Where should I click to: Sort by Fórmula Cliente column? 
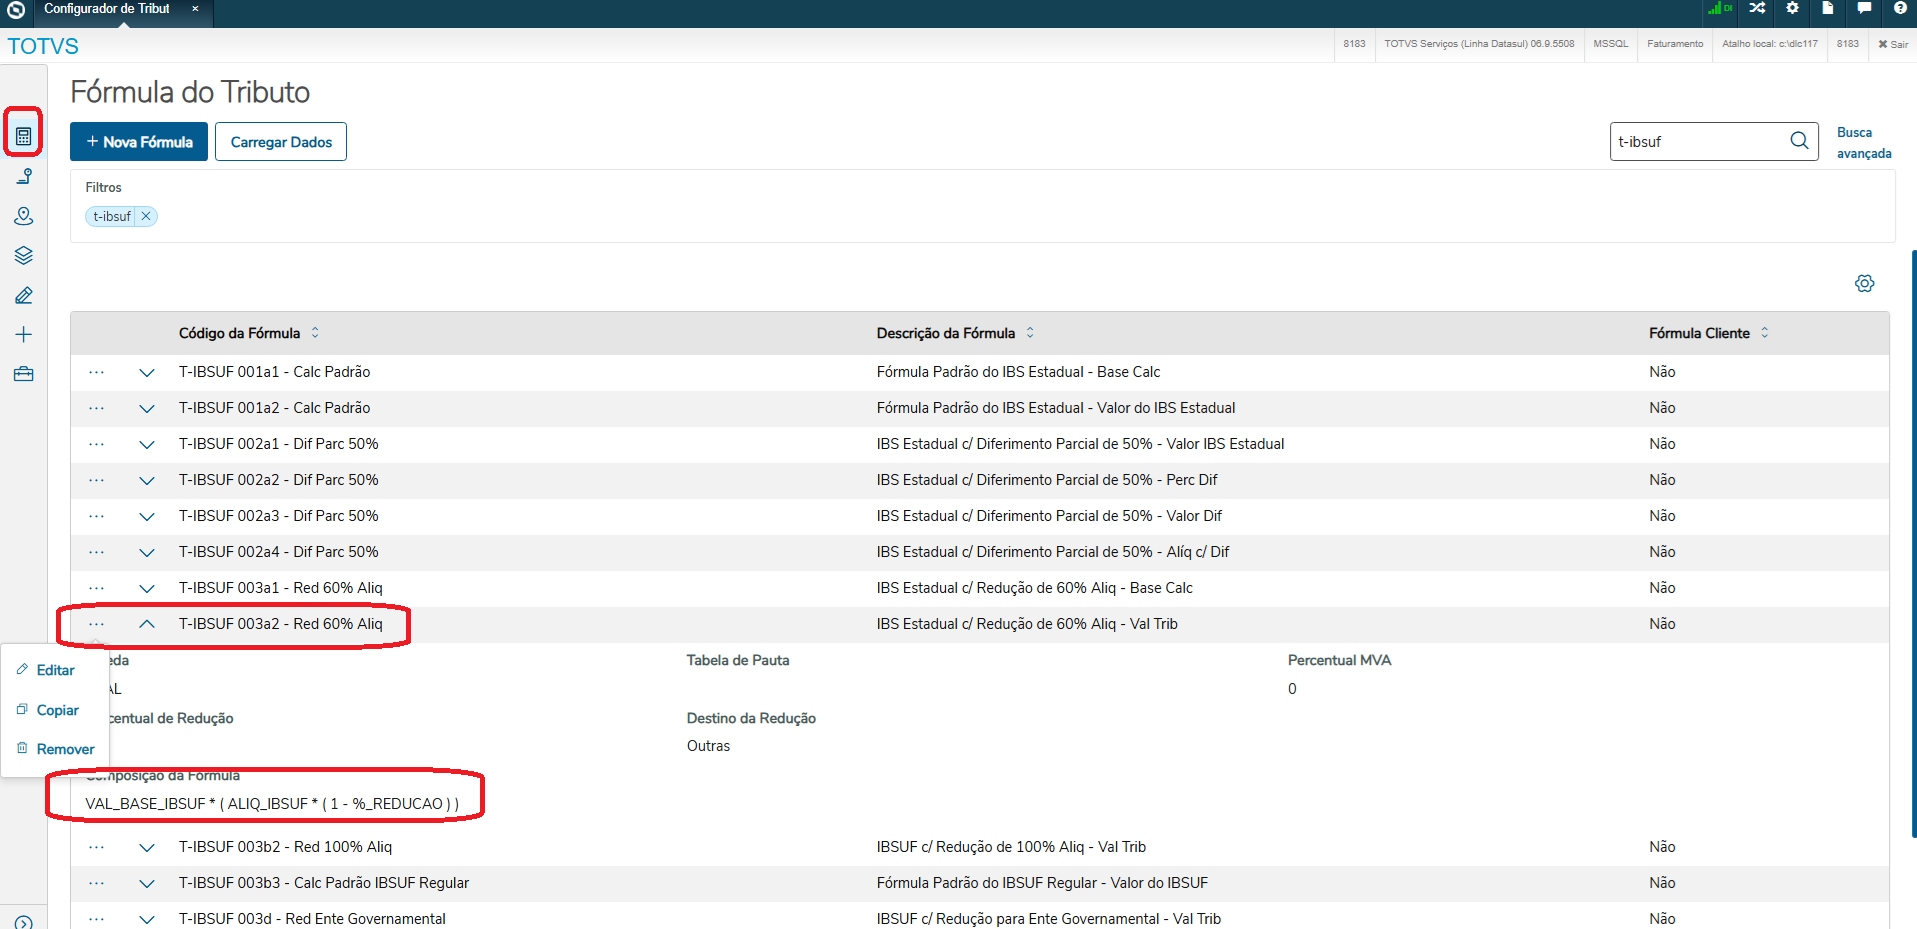click(1709, 333)
